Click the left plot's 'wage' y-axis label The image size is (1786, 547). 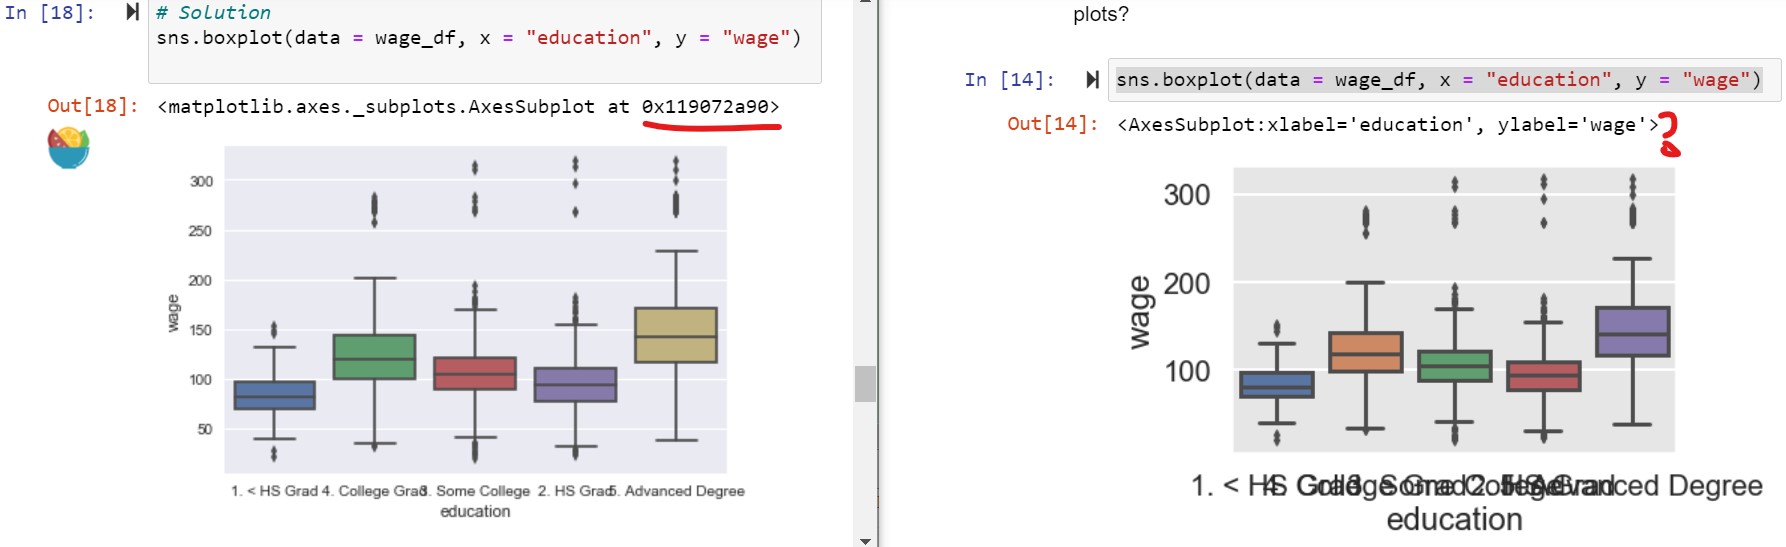click(x=173, y=313)
